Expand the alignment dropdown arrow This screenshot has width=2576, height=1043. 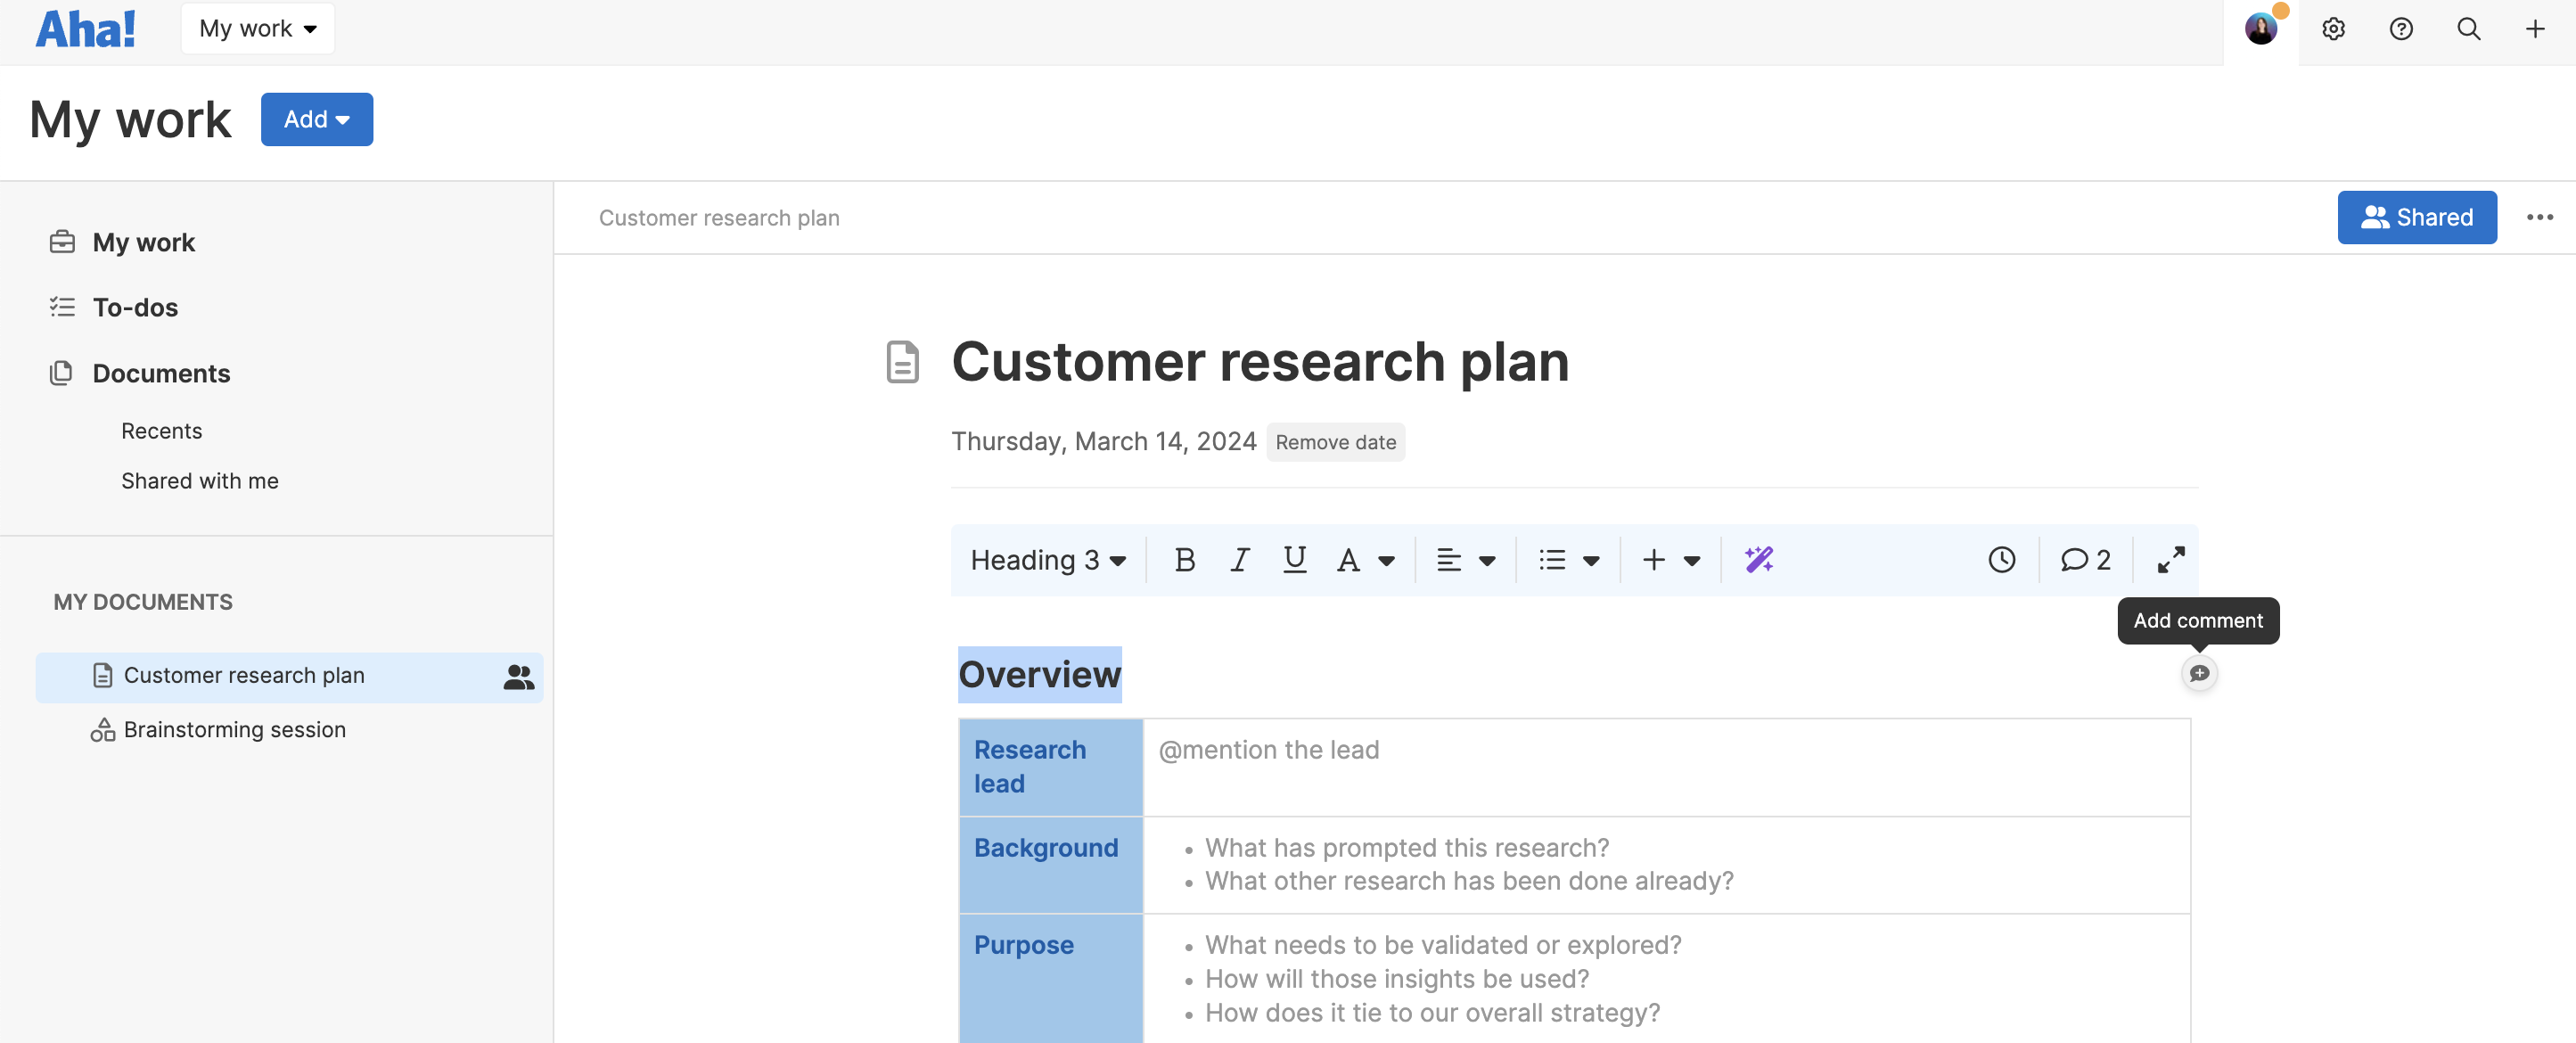pyautogui.click(x=1487, y=560)
